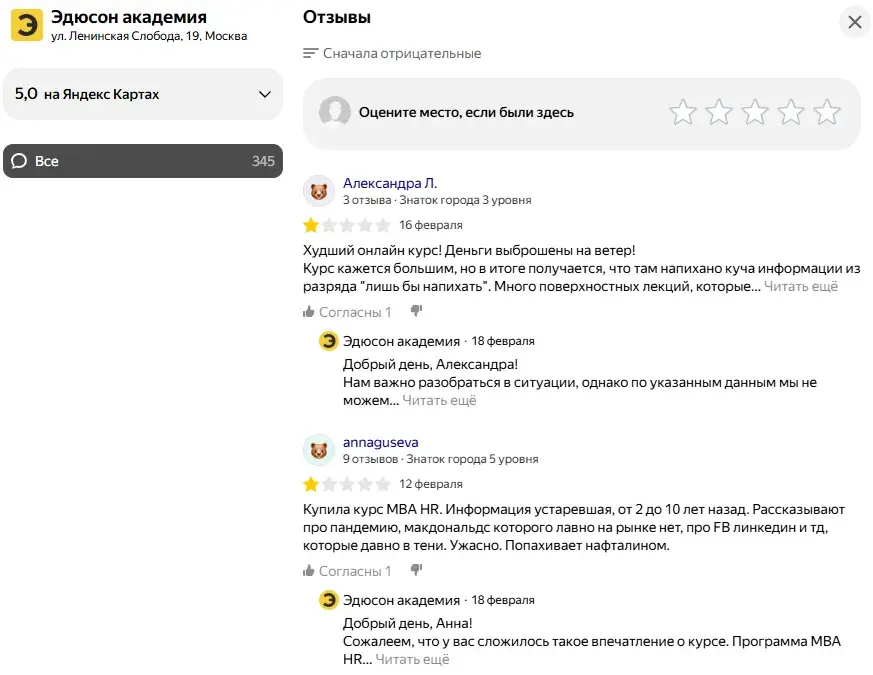Screen dimensions: 873x675
Task: Rate the place with three stars
Action: [755, 112]
